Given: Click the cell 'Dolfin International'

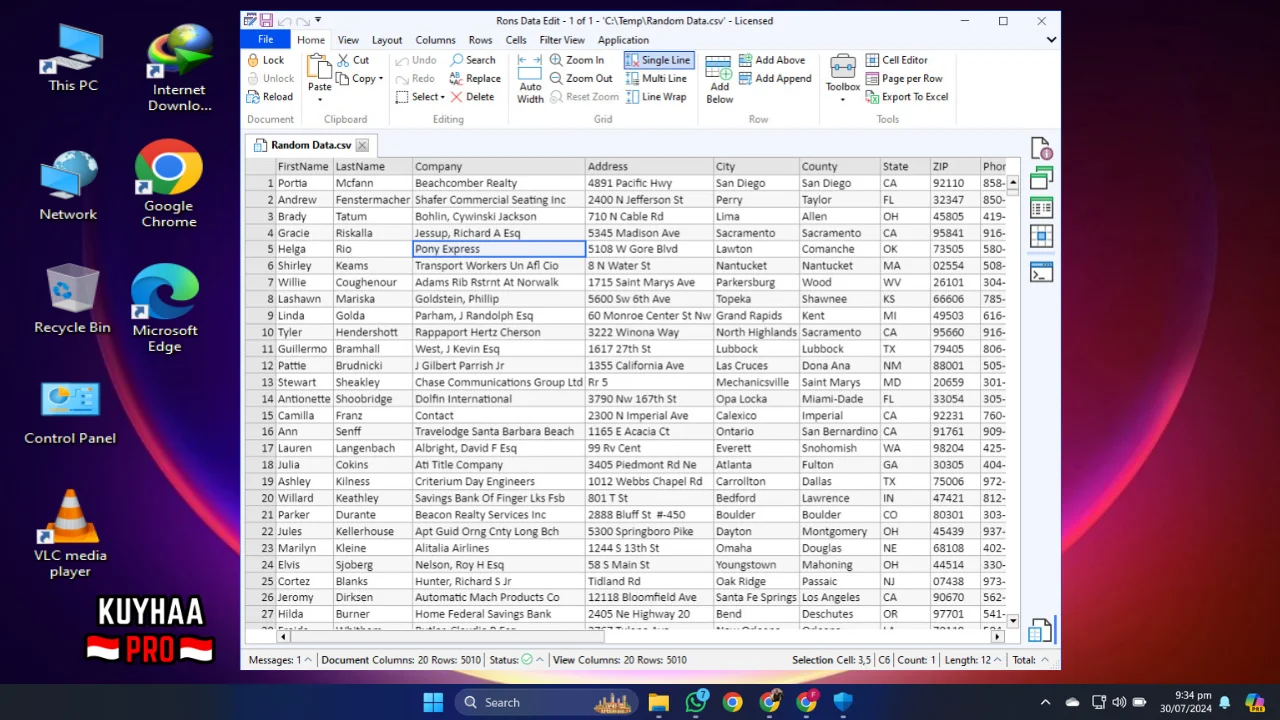Looking at the screenshot, I should coord(499,399).
